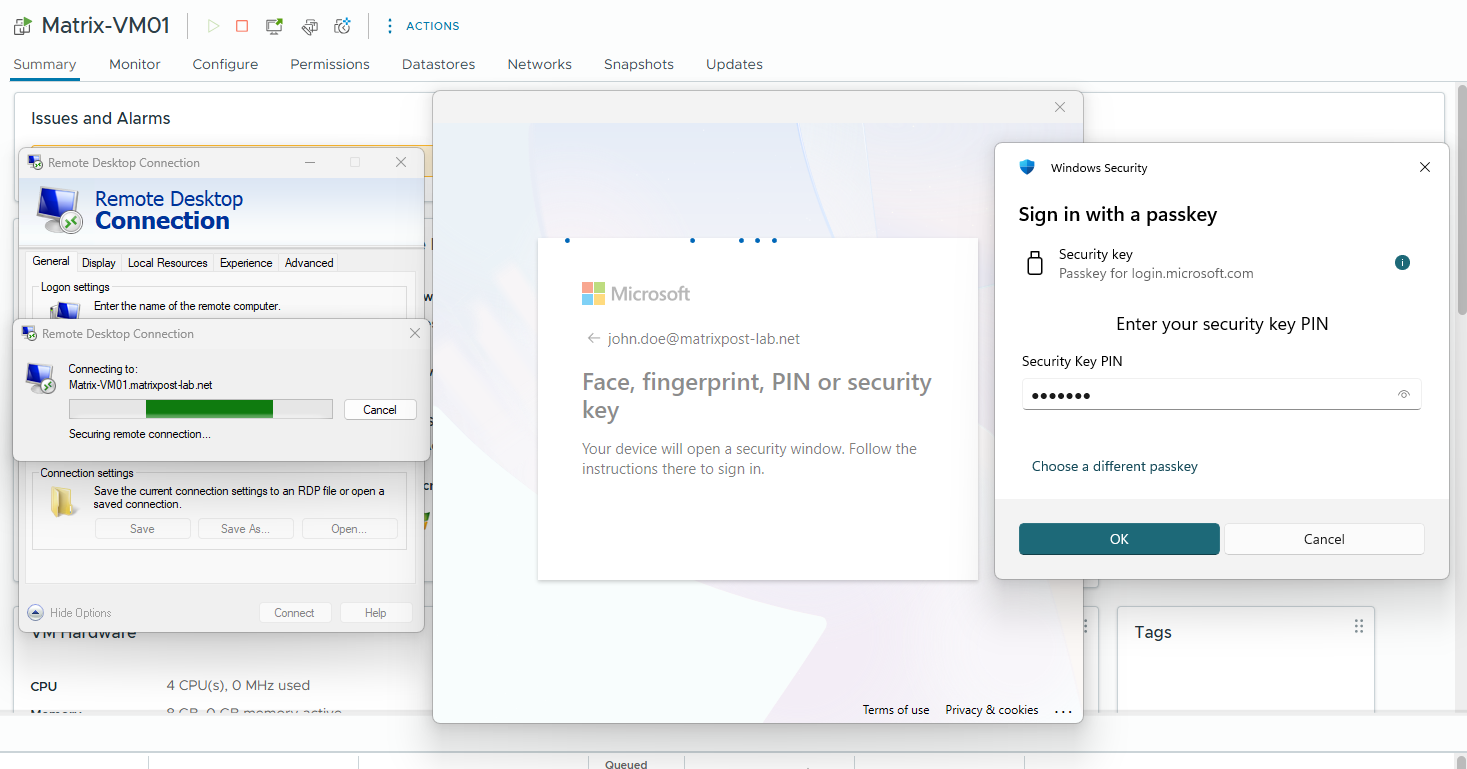Select the Permissions tab
Screen dimensions: 1467x769
[330, 64]
